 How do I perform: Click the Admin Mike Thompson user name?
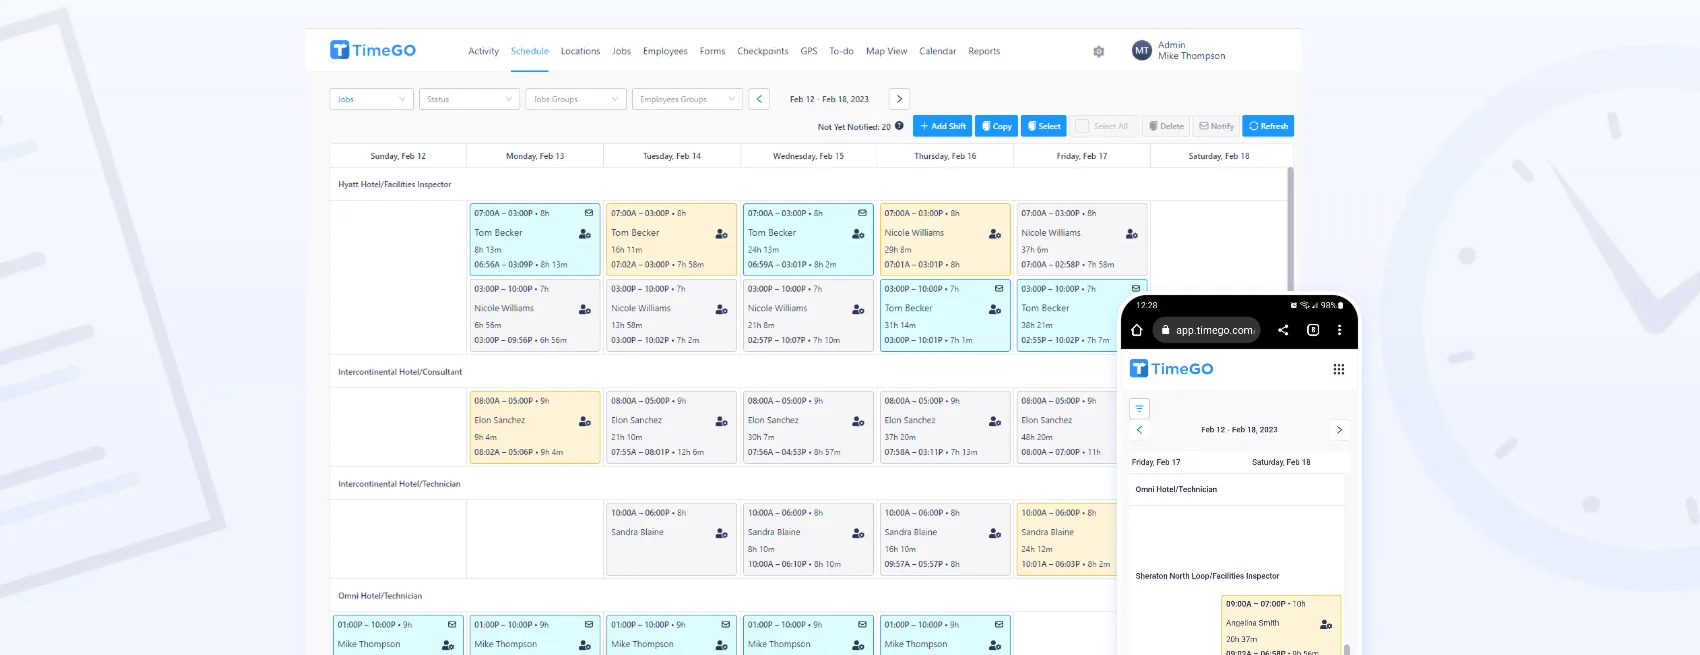(x=1191, y=50)
